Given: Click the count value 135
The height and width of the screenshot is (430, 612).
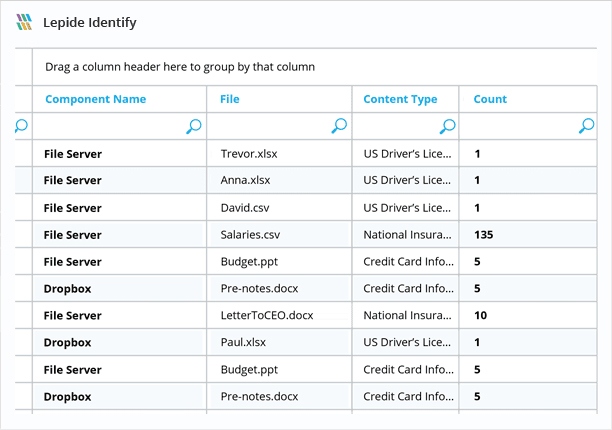Looking at the screenshot, I should tap(484, 235).
